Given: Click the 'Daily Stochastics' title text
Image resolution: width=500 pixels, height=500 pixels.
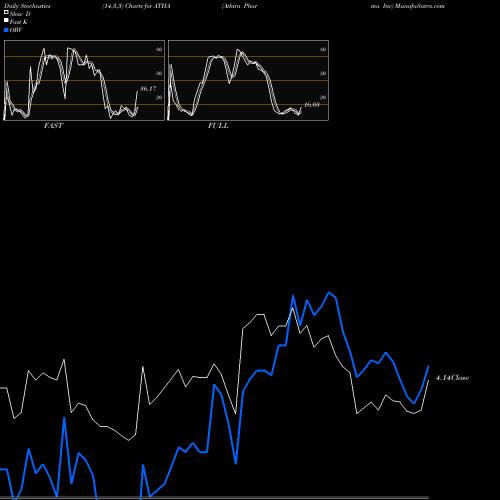Looking at the screenshot, I should [27, 6].
